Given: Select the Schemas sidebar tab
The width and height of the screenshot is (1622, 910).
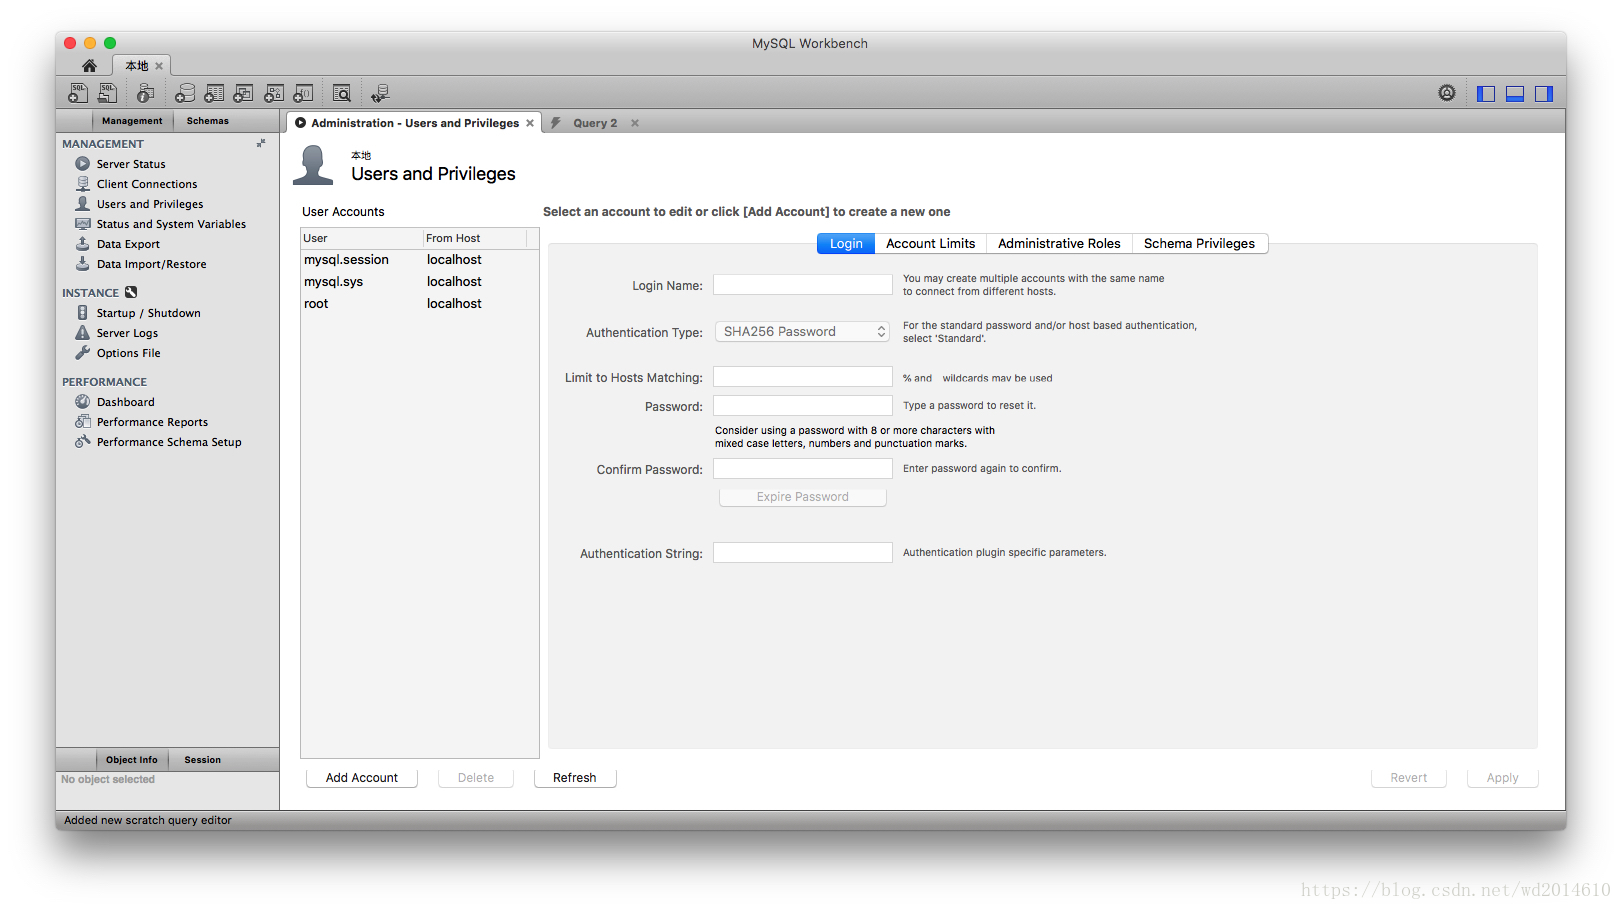Looking at the screenshot, I should tap(208, 121).
